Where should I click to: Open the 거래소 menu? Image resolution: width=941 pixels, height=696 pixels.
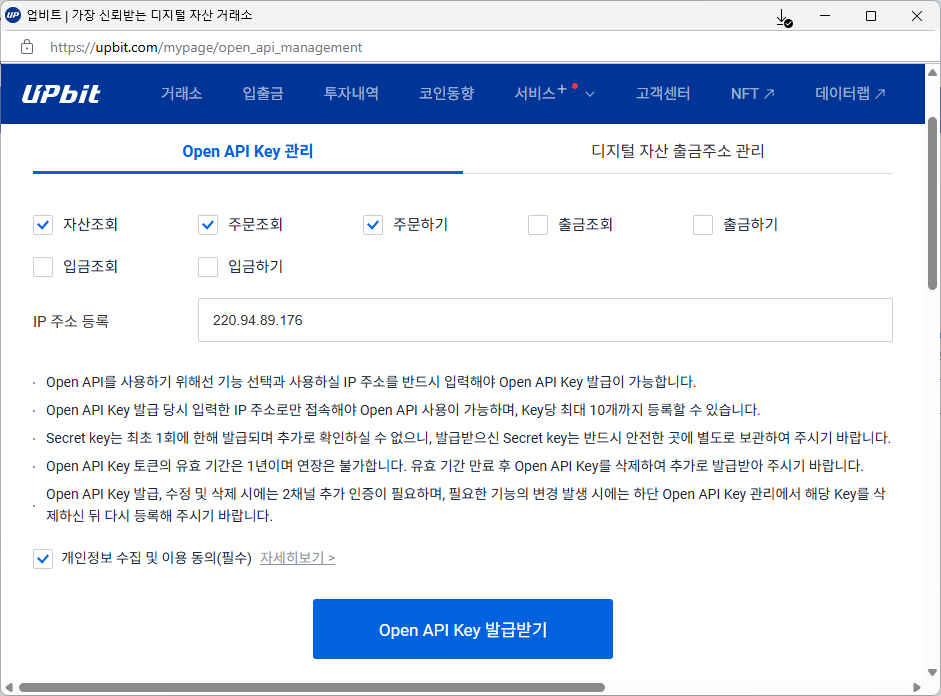coord(181,94)
